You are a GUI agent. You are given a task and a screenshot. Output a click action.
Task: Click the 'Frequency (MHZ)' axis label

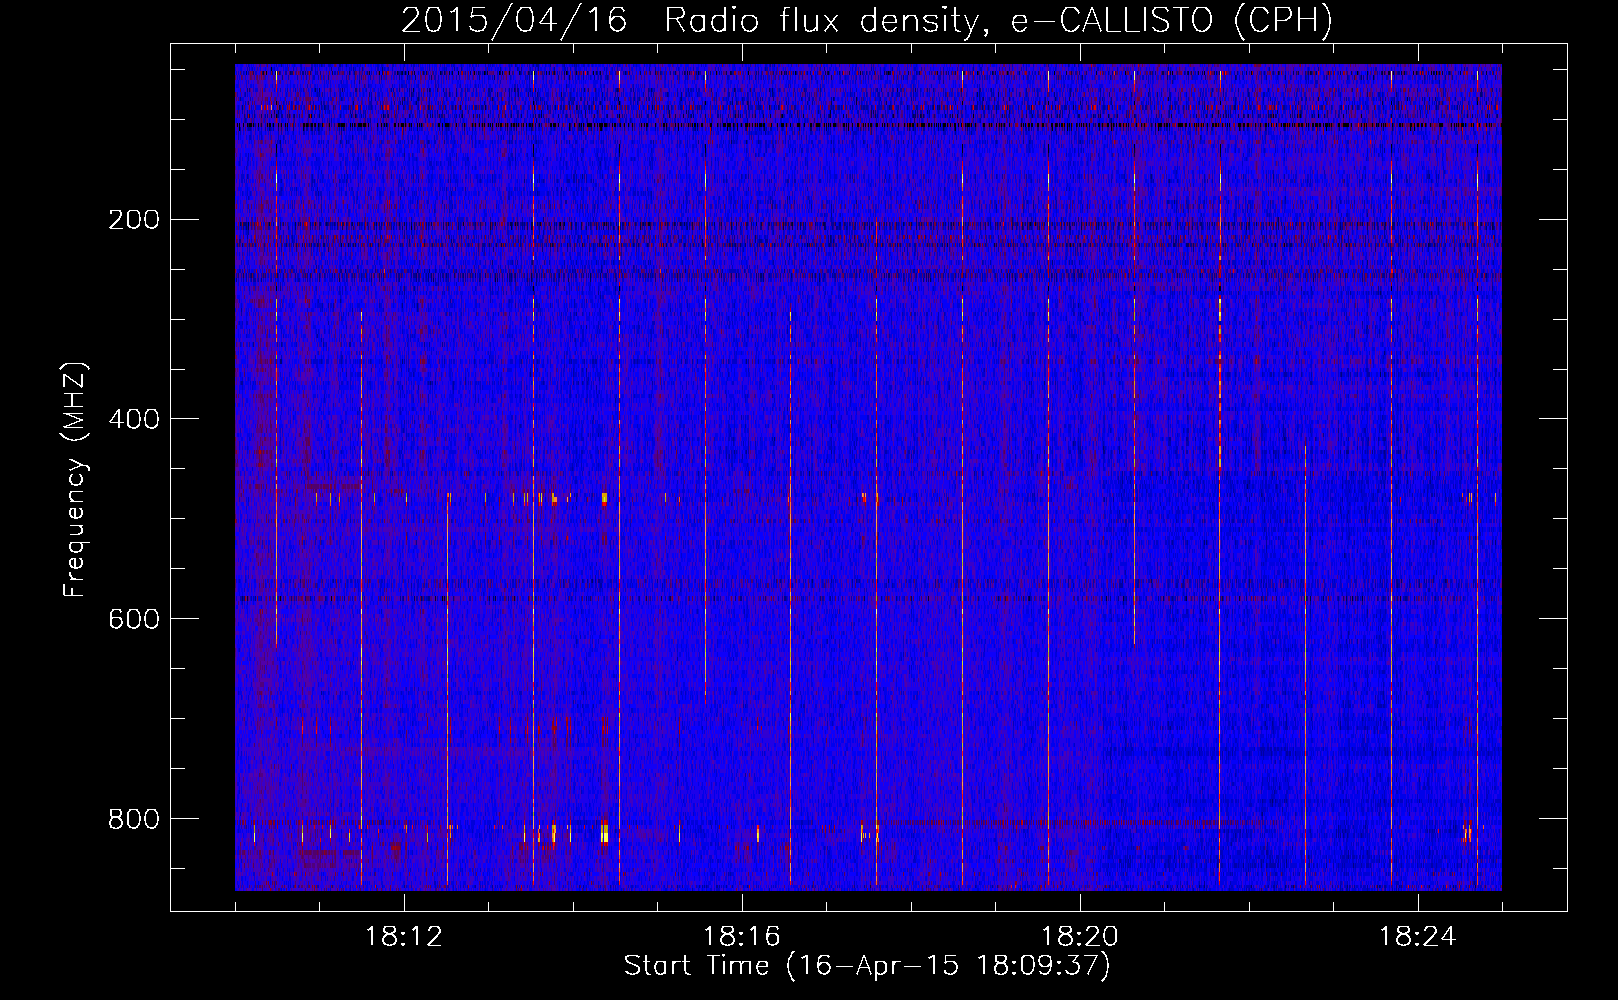tap(75, 480)
